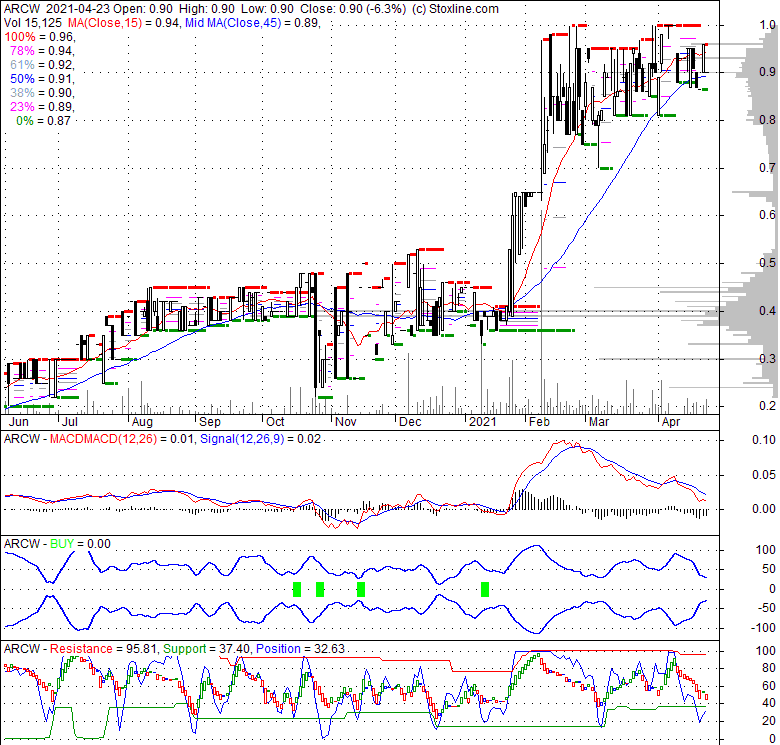The width and height of the screenshot is (780, 745).
Task: Click the Mar label on time axis
Action: (599, 422)
